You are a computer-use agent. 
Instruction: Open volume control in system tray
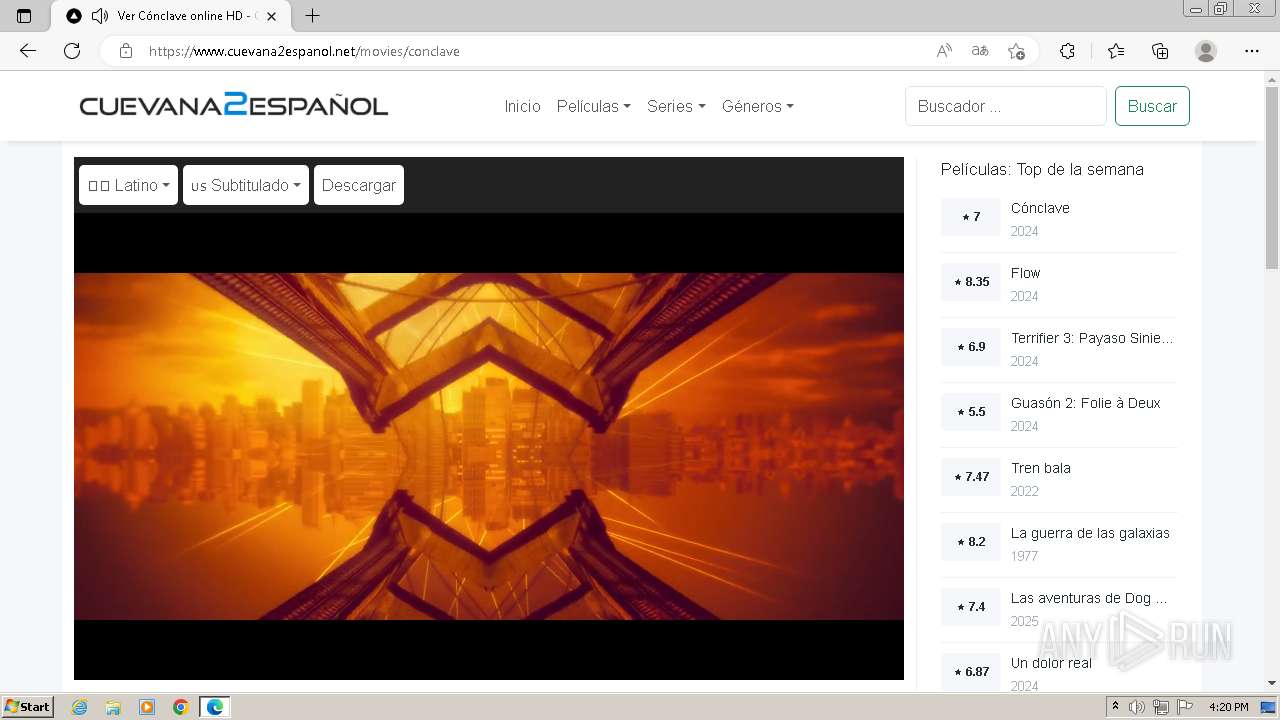point(1137,707)
